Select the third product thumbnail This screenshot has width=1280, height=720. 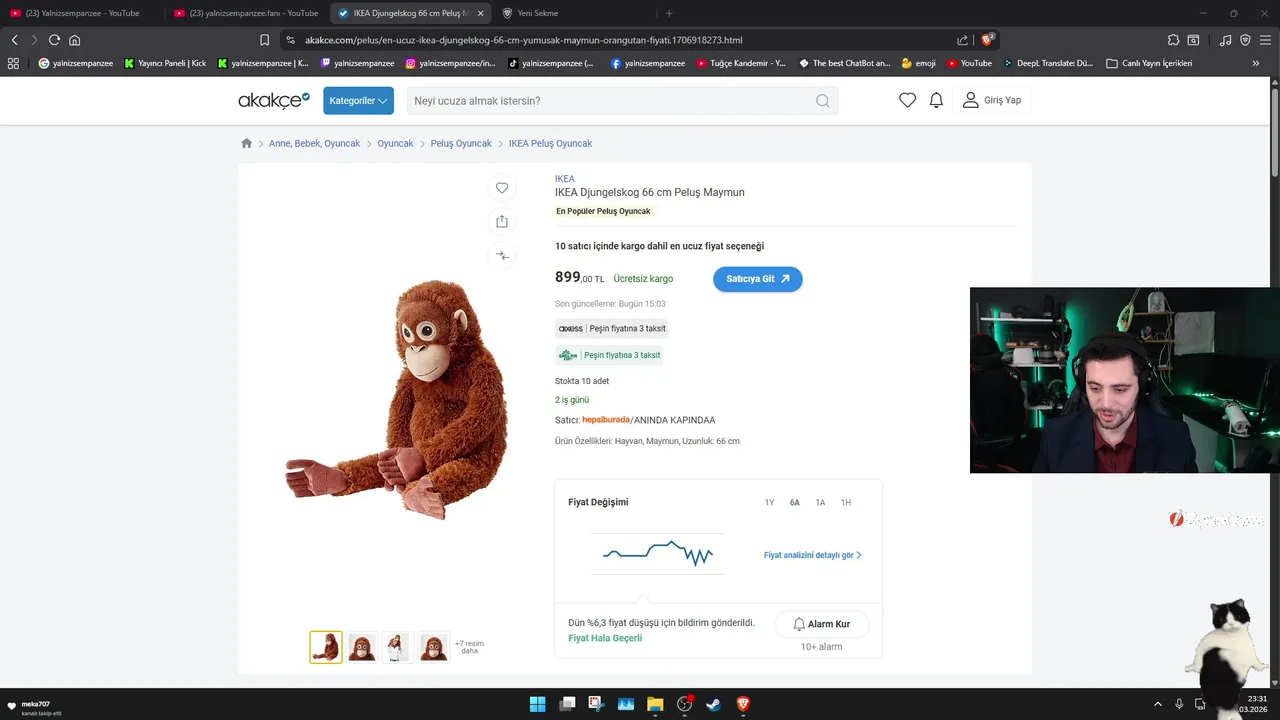[x=398, y=647]
